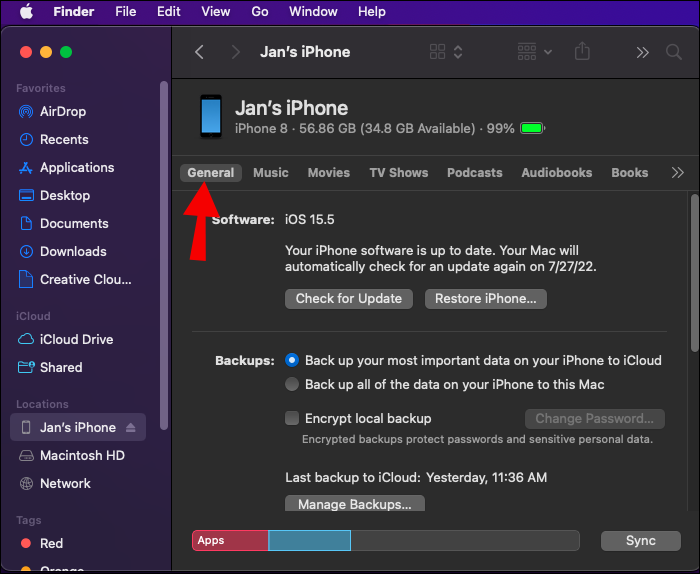Open the Finder menu
Screen dimensions: 700x574
[74, 12]
